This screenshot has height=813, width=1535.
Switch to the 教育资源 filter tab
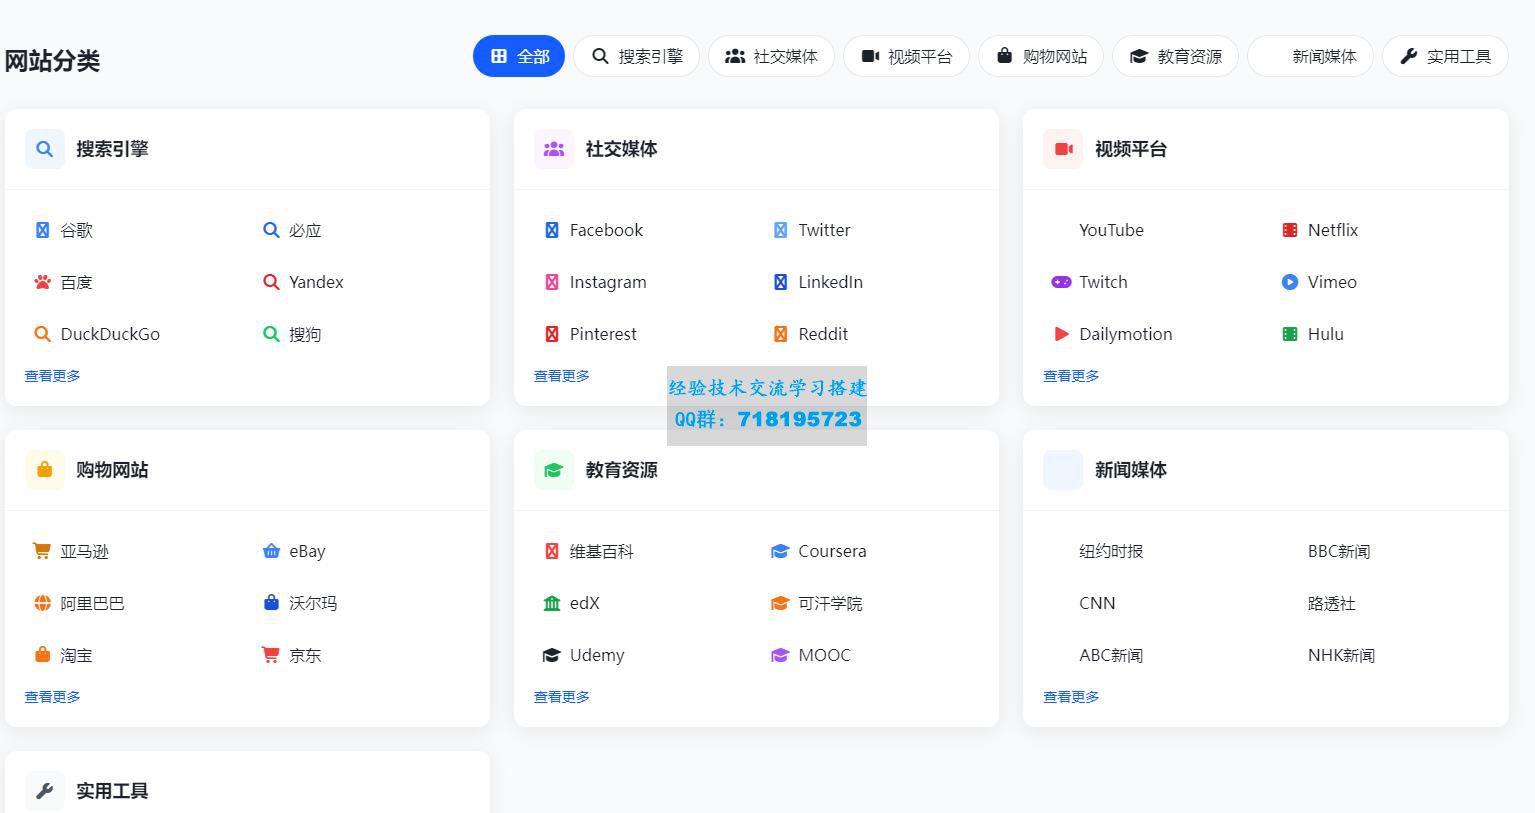1175,56
